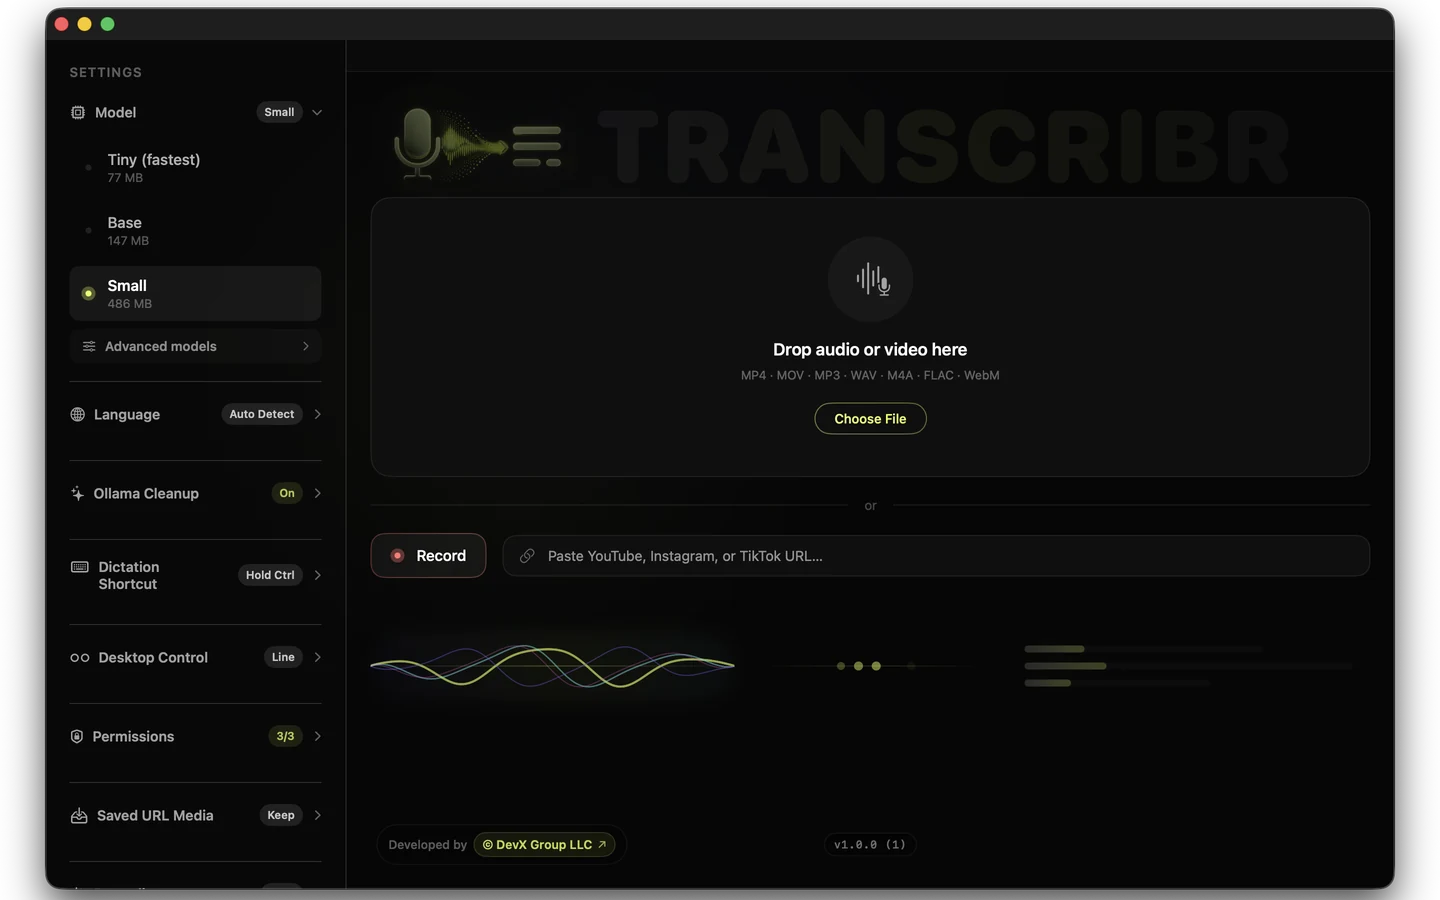Click the Language label
1440x900 pixels.
coord(127,414)
